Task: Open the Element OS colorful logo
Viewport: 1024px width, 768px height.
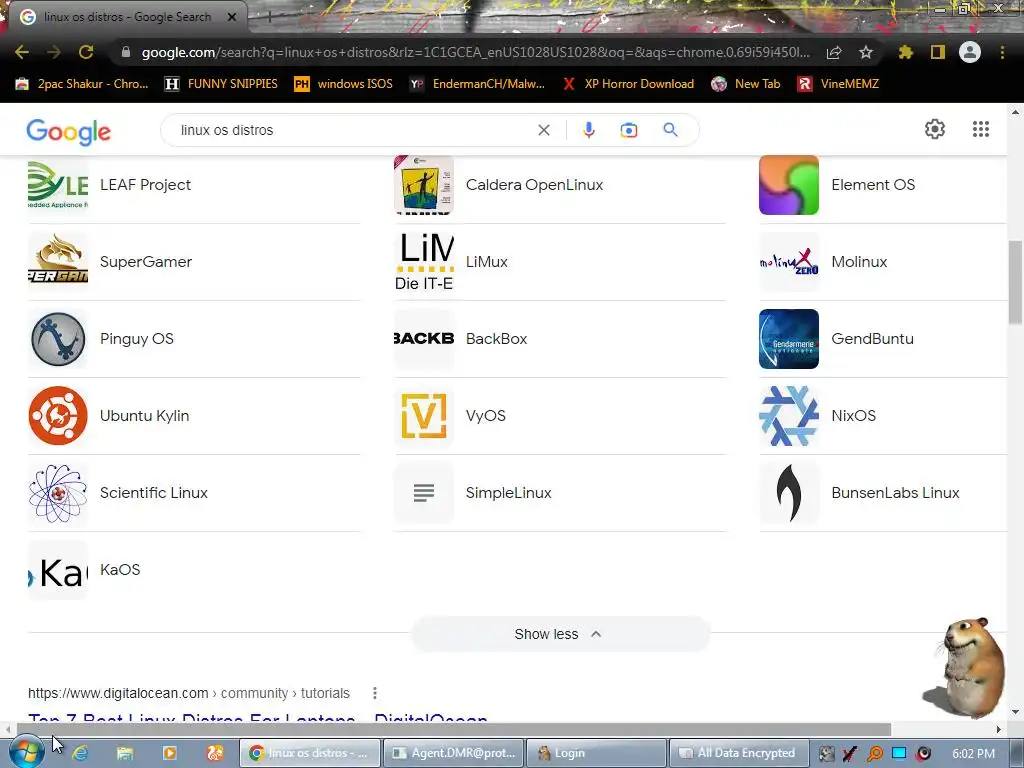Action: [x=789, y=185]
